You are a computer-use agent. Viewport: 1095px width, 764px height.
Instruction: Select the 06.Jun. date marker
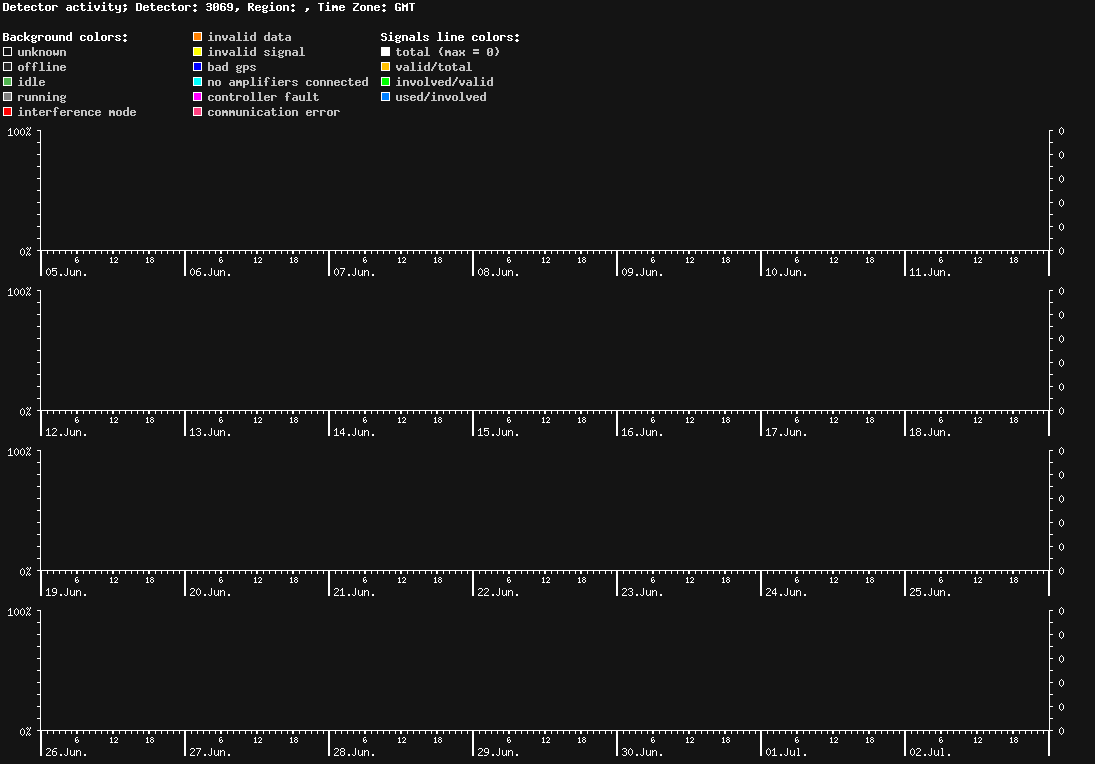coord(210,272)
